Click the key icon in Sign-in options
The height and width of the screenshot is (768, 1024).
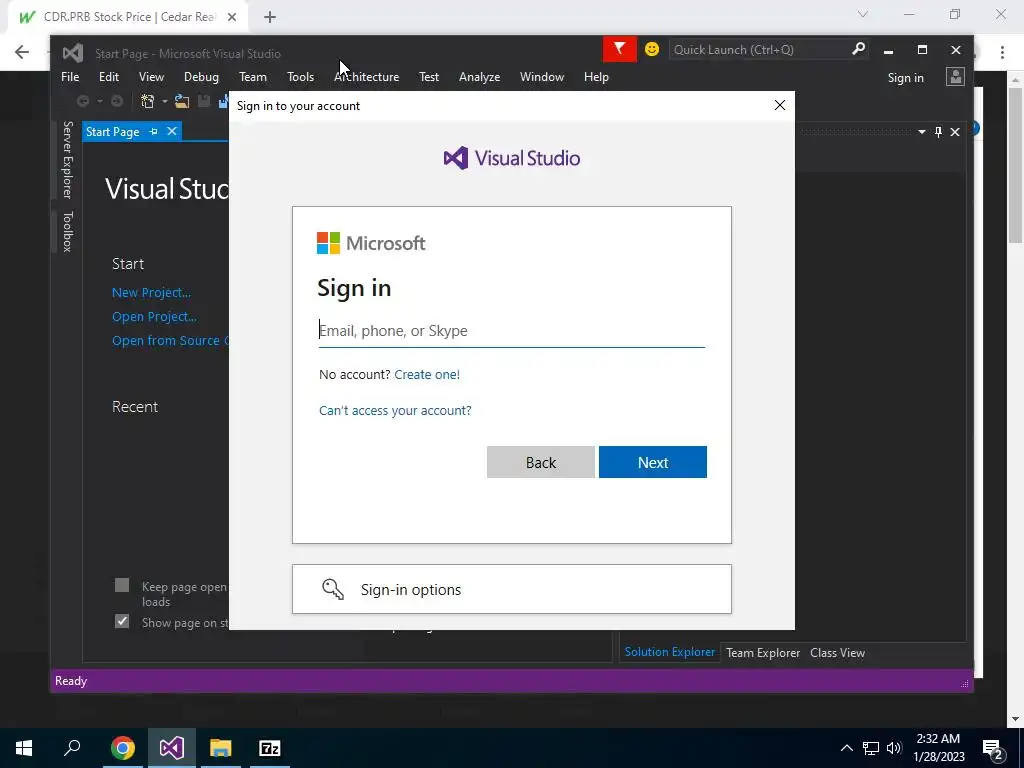point(333,589)
